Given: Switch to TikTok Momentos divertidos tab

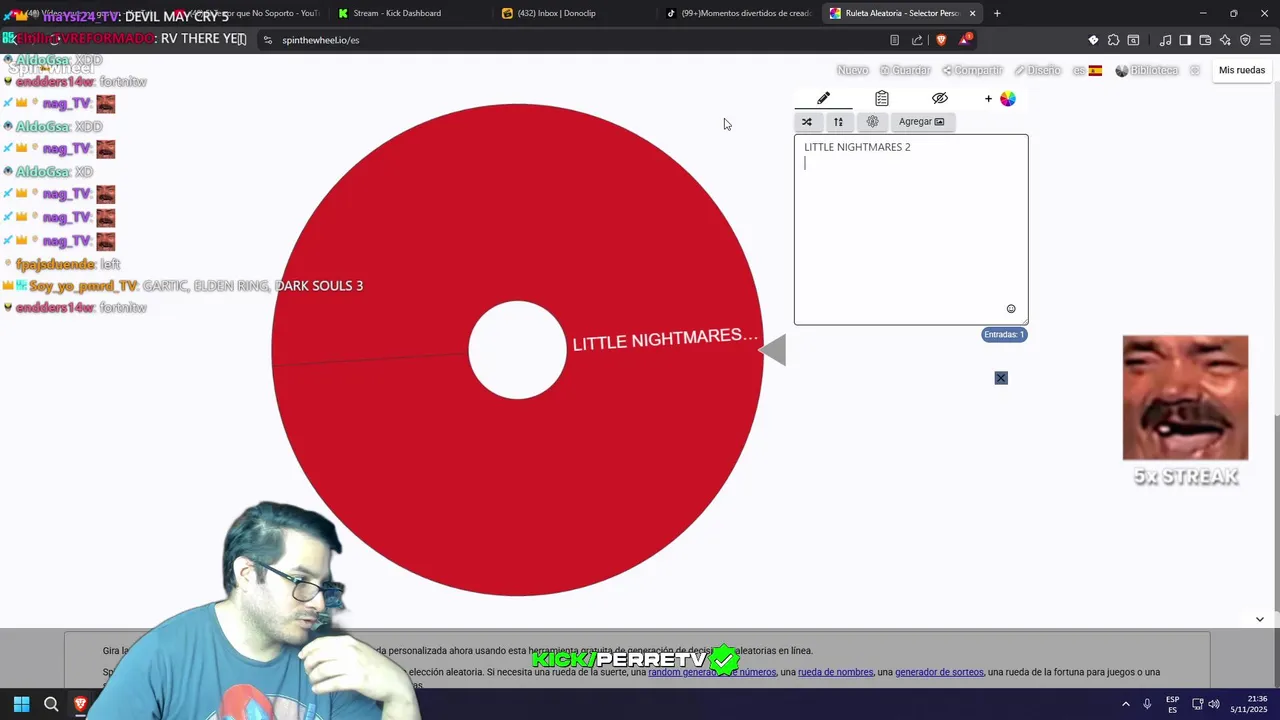Looking at the screenshot, I should (x=740, y=13).
